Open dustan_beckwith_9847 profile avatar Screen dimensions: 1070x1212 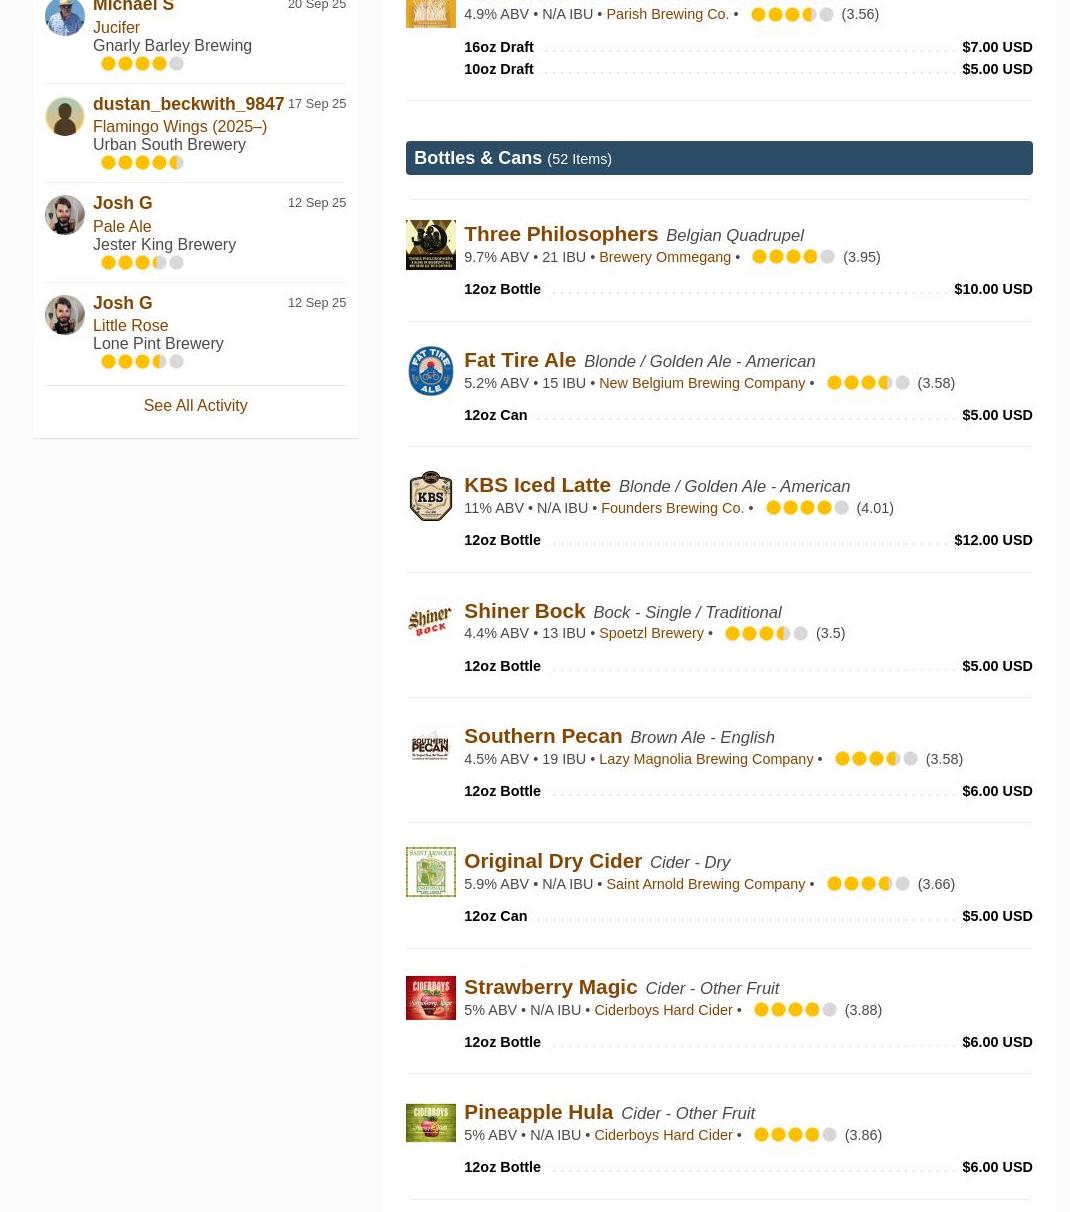click(x=65, y=116)
